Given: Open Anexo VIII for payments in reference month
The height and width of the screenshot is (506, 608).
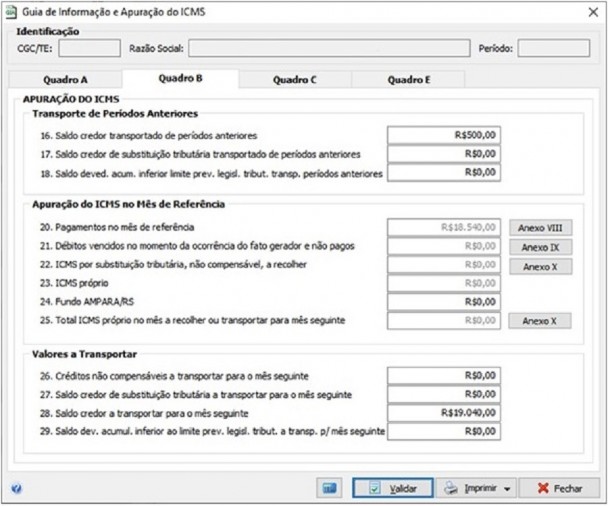Looking at the screenshot, I should click(540, 228).
